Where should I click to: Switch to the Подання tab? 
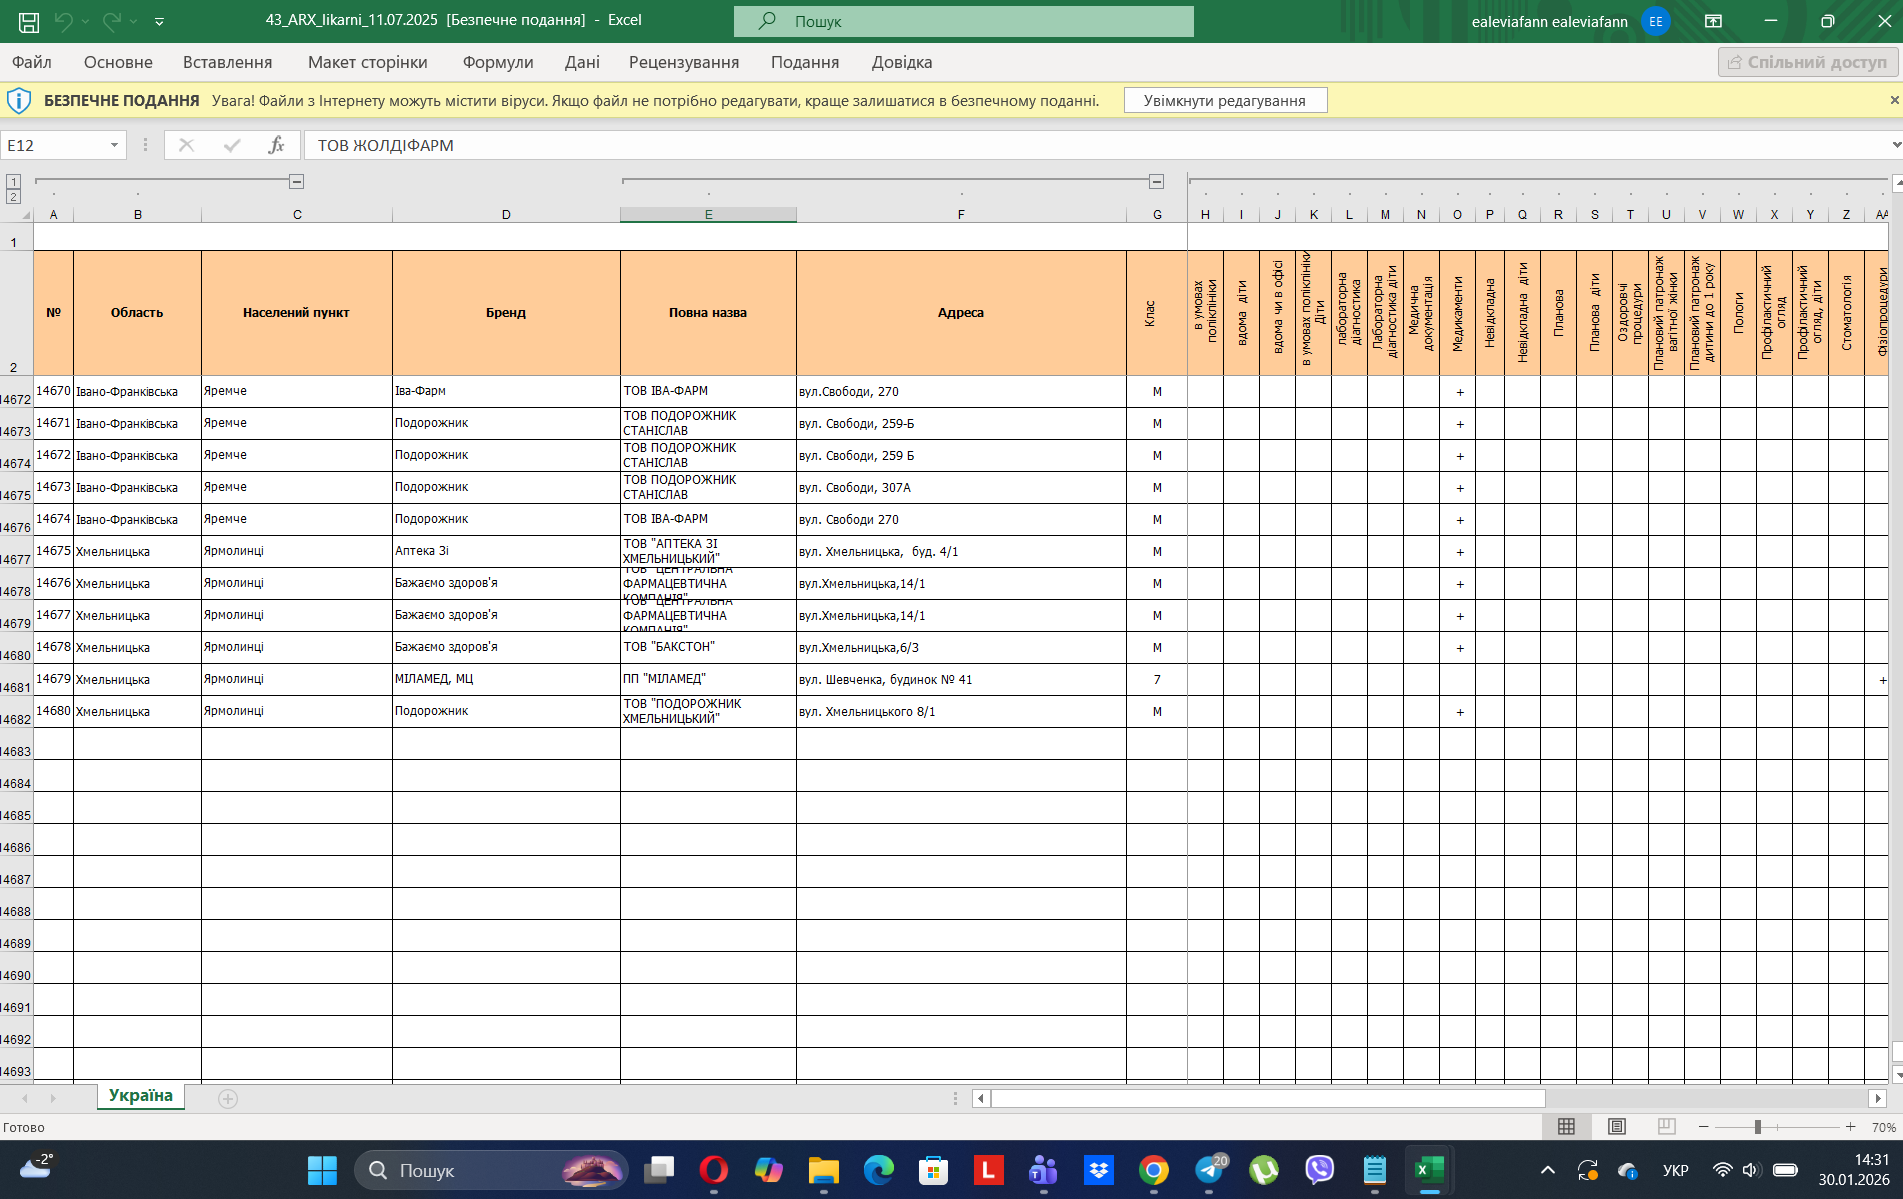click(x=805, y=62)
